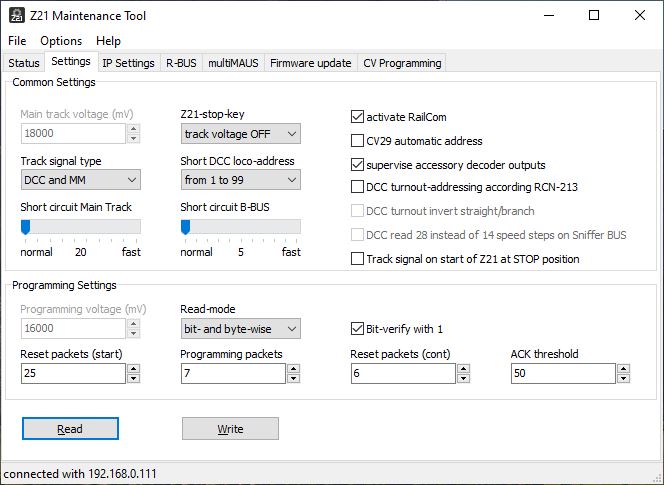Decrease Reset packets (cont) with down arrow
Screen dimensions: 664x485
pyautogui.click(x=463, y=378)
